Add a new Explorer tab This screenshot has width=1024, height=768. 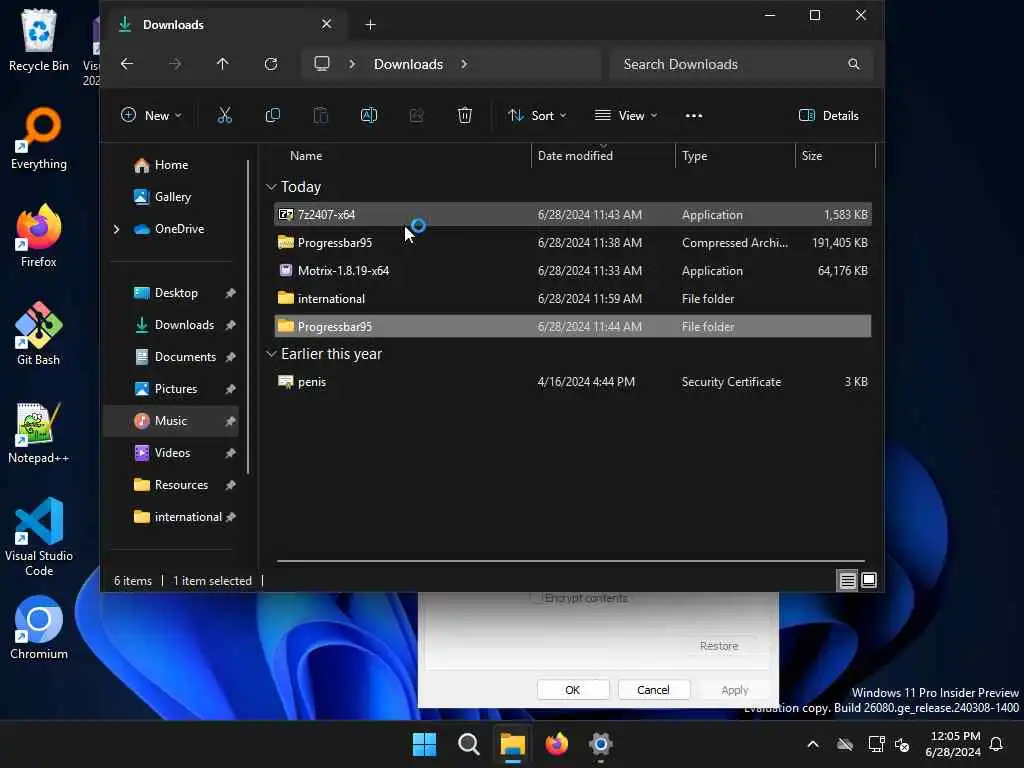point(370,25)
